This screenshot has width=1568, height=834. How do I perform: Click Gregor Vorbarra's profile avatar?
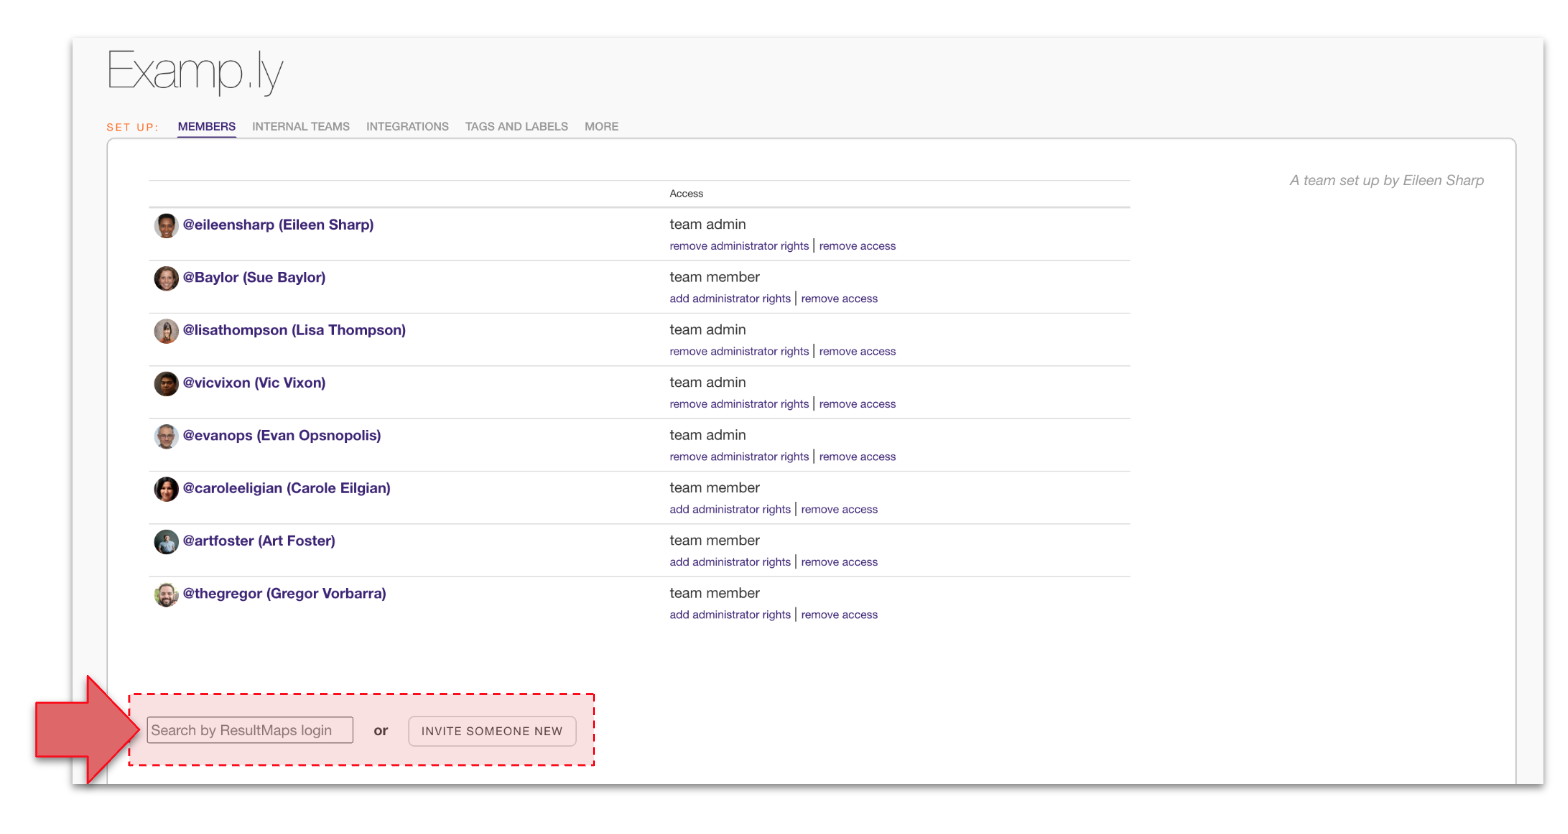(166, 595)
